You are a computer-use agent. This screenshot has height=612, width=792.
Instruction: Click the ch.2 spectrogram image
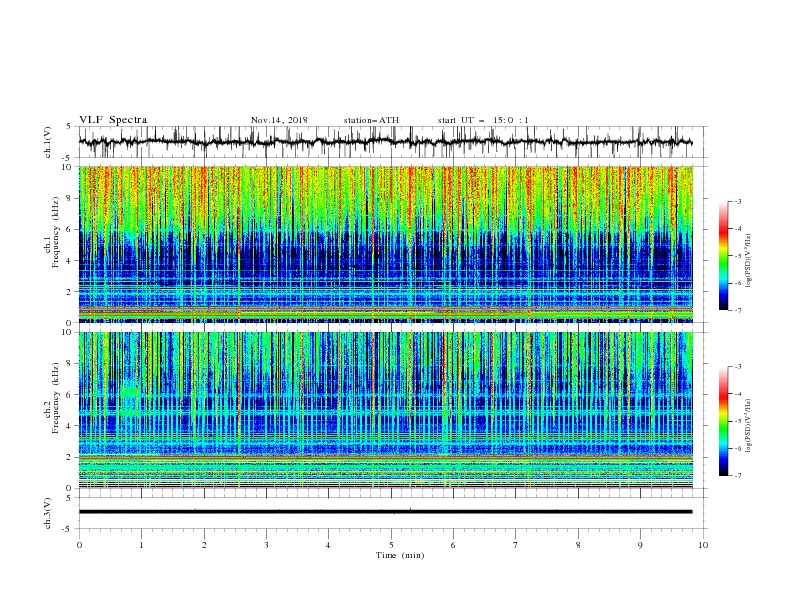point(386,410)
